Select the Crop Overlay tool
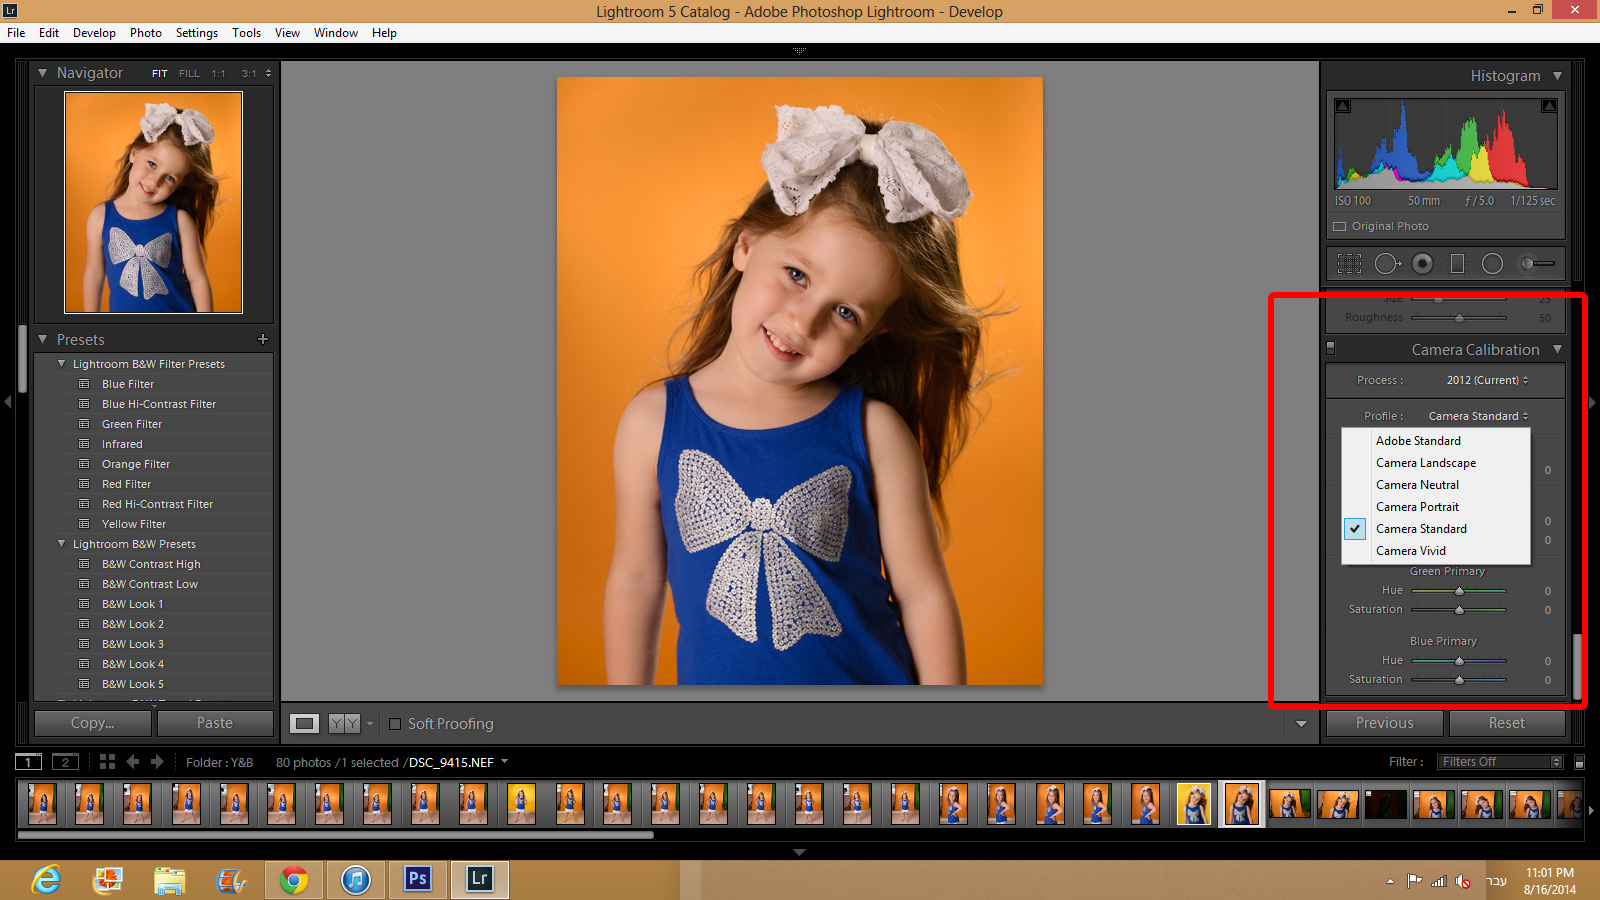This screenshot has width=1600, height=900. click(x=1349, y=264)
